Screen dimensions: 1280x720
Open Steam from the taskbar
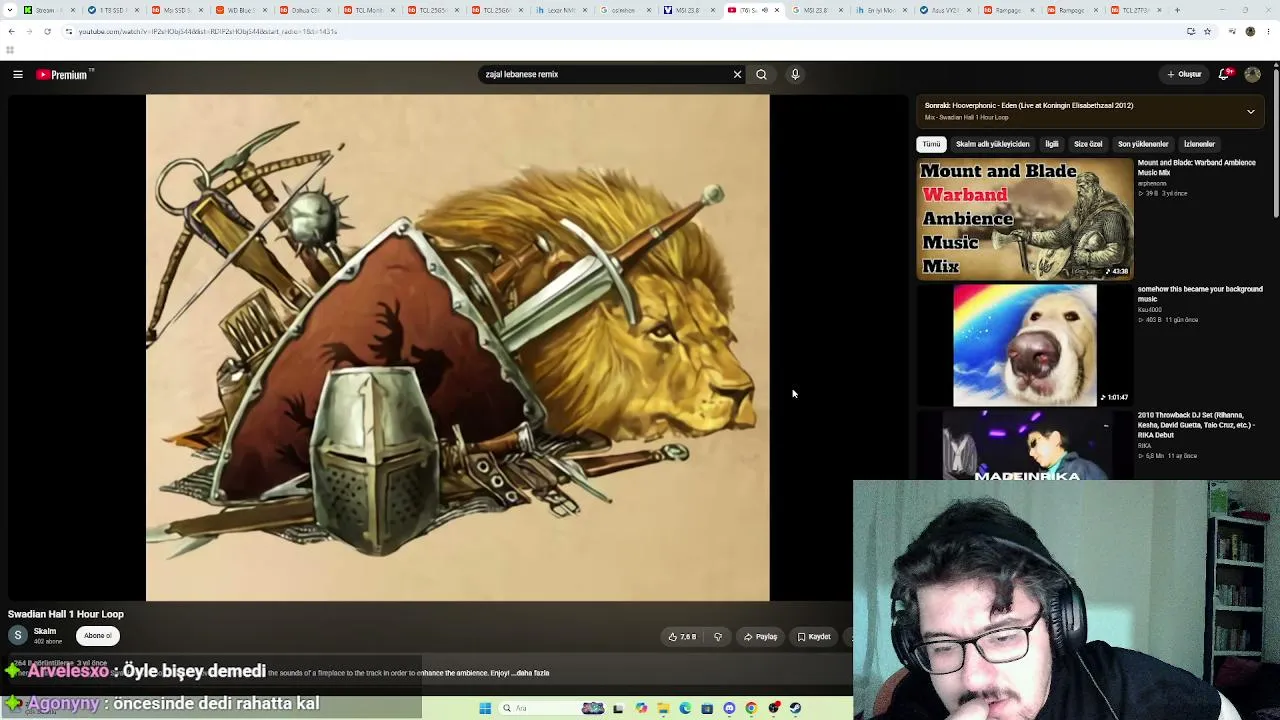point(795,708)
